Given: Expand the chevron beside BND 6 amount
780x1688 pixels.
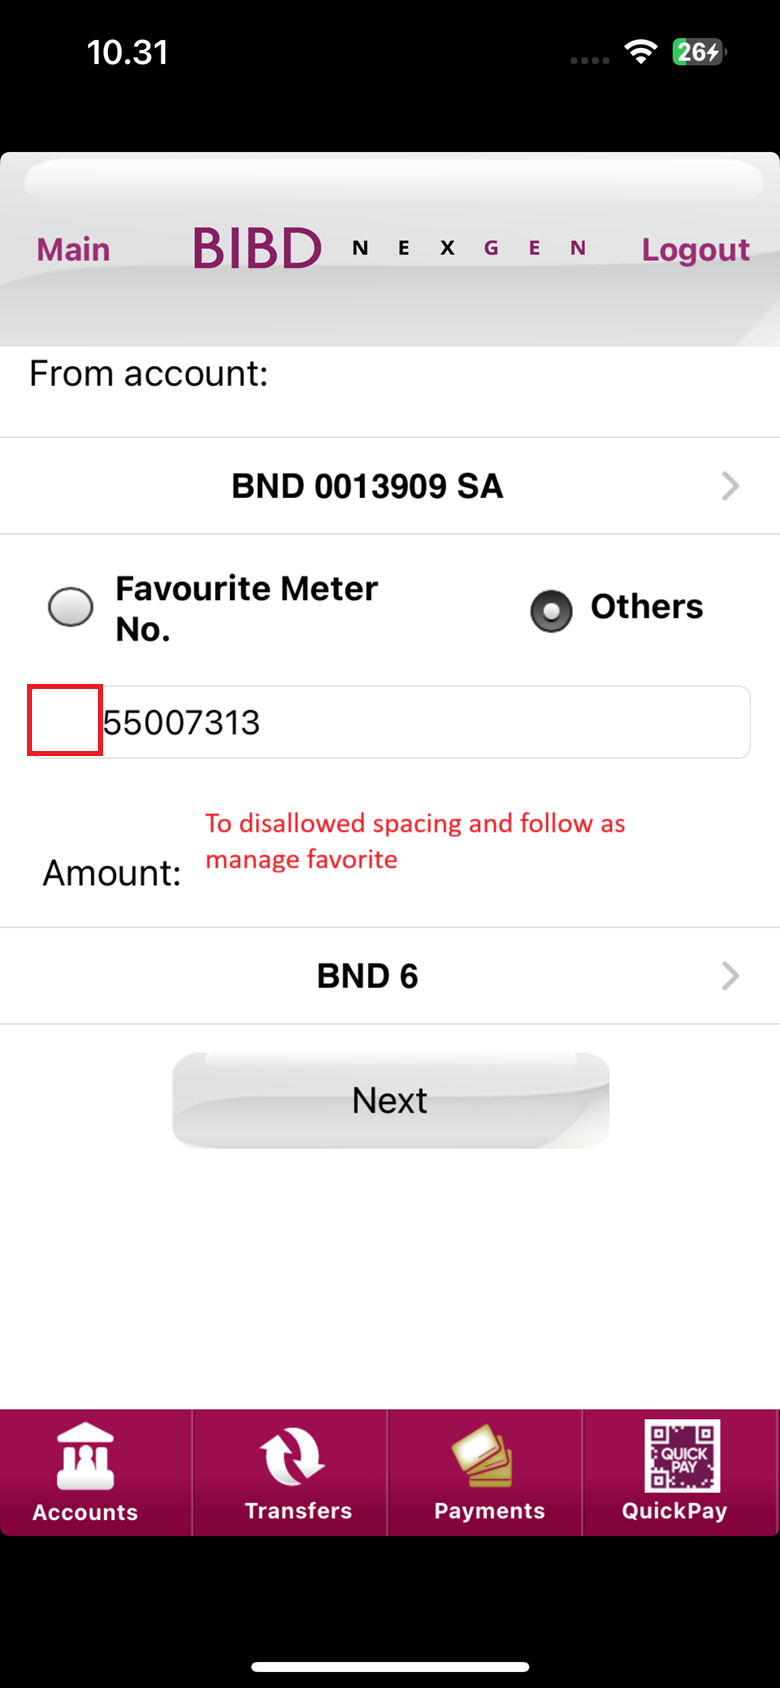Looking at the screenshot, I should tap(731, 976).
